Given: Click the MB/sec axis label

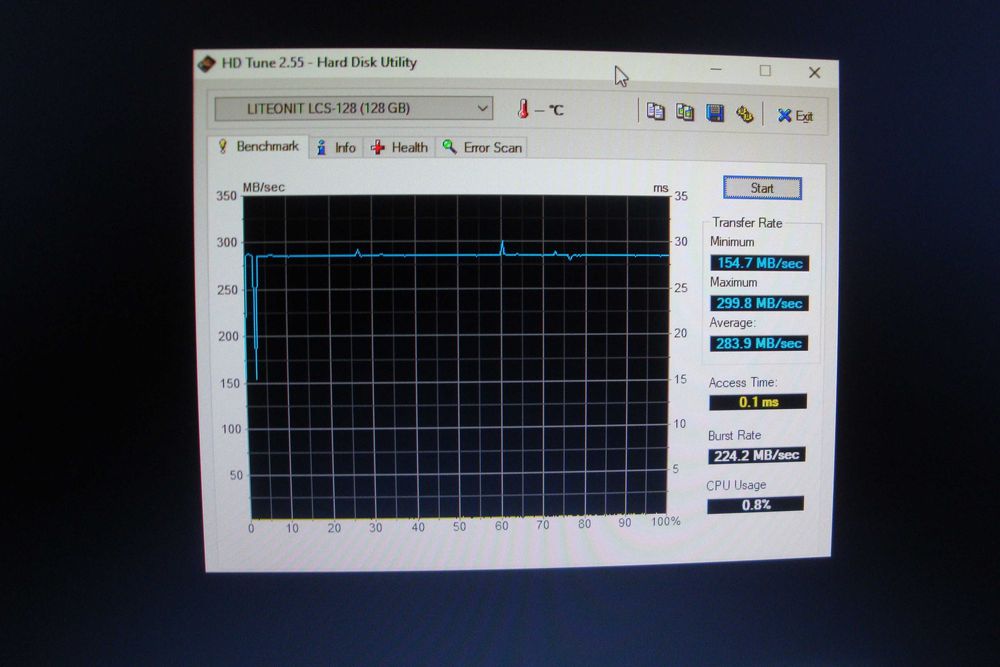Looking at the screenshot, I should pyautogui.click(x=263, y=187).
